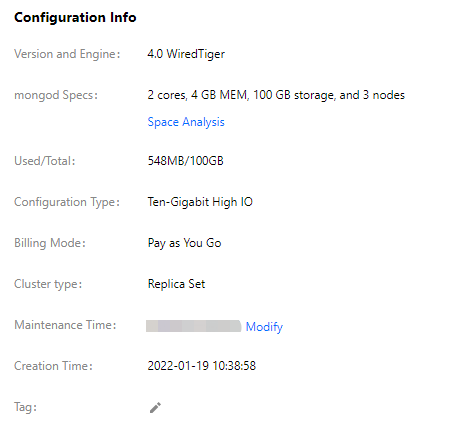Click the Version and Engine label
Viewport: 471px width, 432px height.
pos(67,54)
